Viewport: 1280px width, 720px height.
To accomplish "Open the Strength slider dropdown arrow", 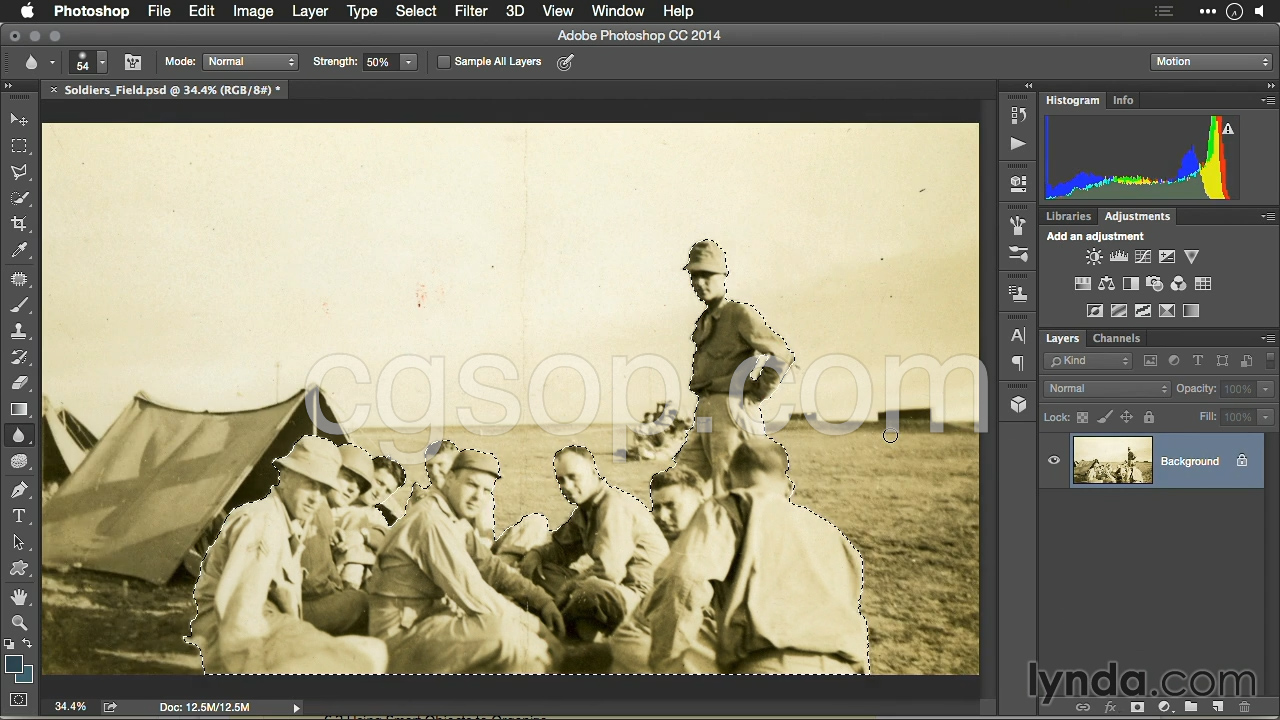I will [408, 62].
